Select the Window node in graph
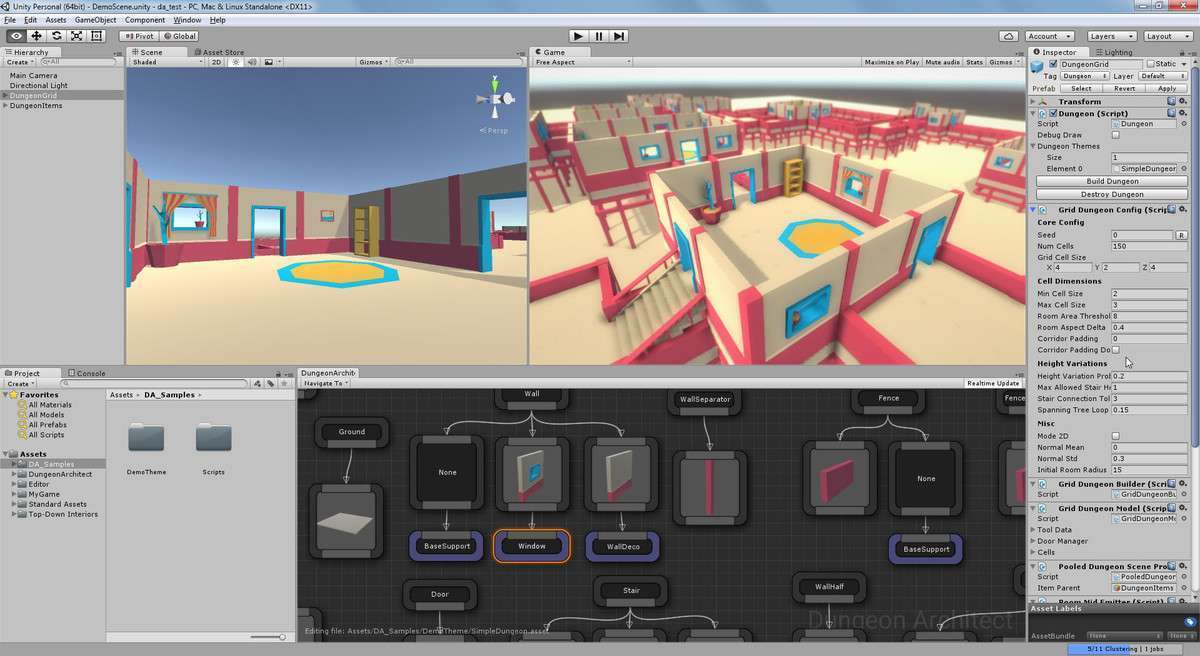The width and height of the screenshot is (1200, 656). click(x=532, y=546)
